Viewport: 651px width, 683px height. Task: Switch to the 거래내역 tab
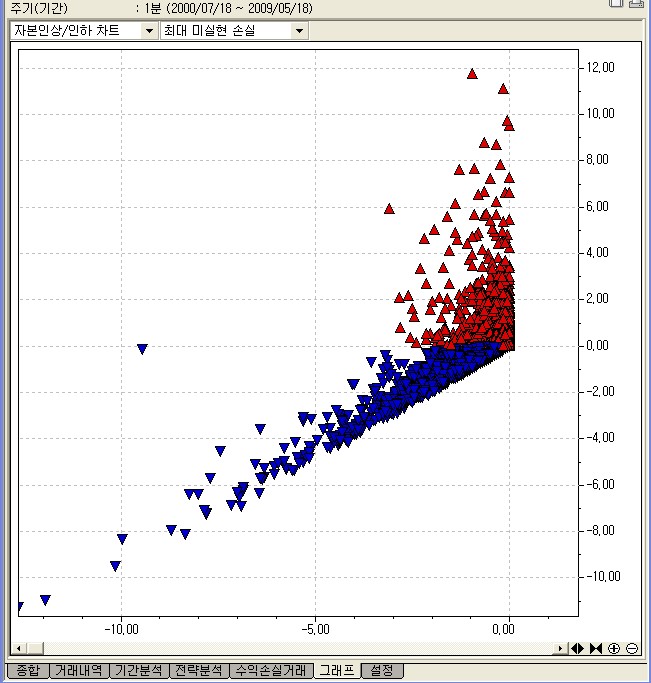[79, 670]
